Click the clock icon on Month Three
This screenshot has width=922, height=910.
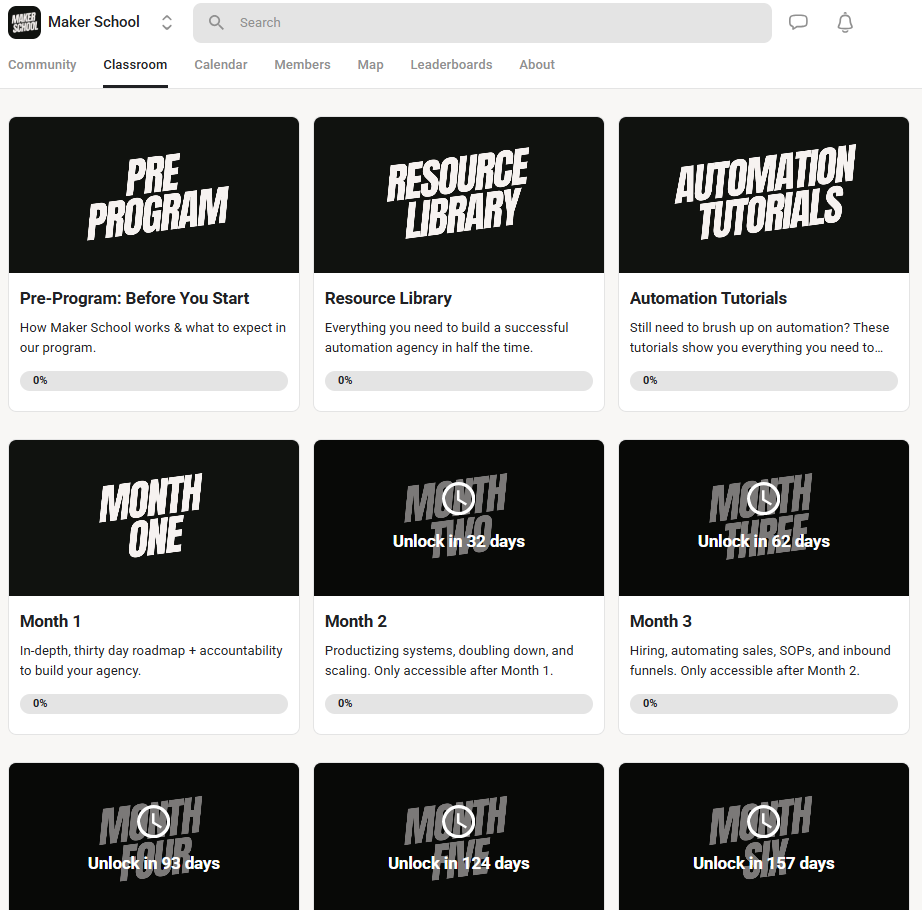(763, 498)
